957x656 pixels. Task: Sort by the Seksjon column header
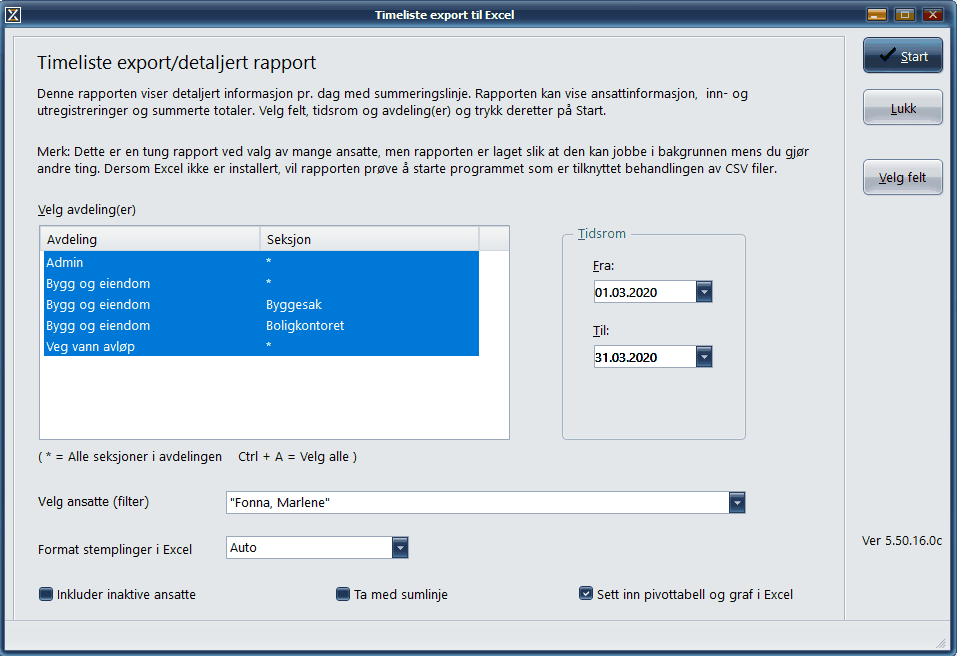(369, 240)
